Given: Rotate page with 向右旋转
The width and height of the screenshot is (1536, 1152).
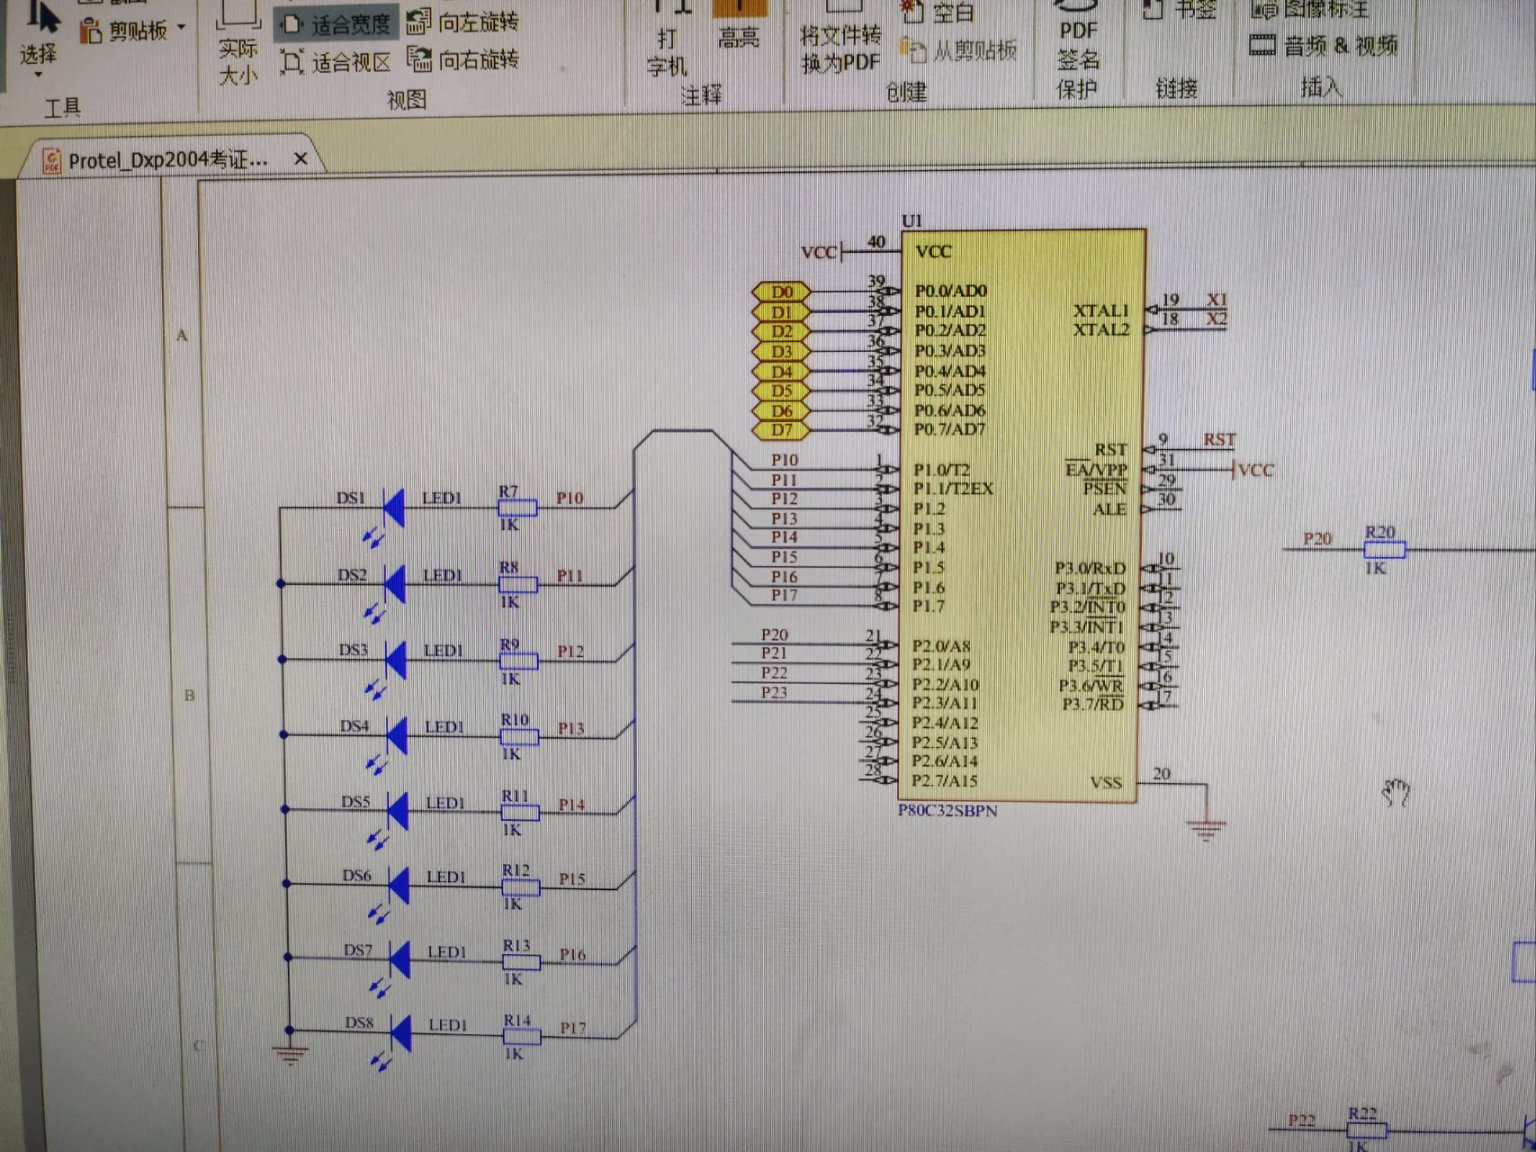Looking at the screenshot, I should point(463,59).
